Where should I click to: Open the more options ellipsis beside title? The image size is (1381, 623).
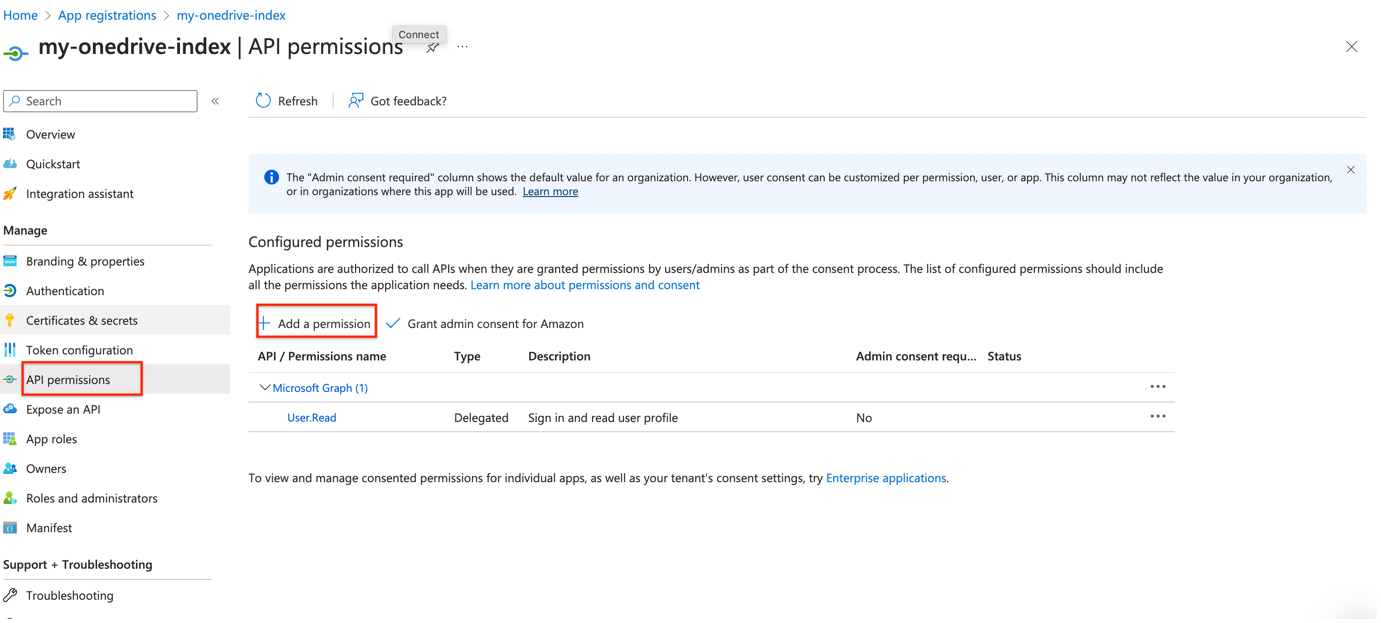(x=463, y=47)
